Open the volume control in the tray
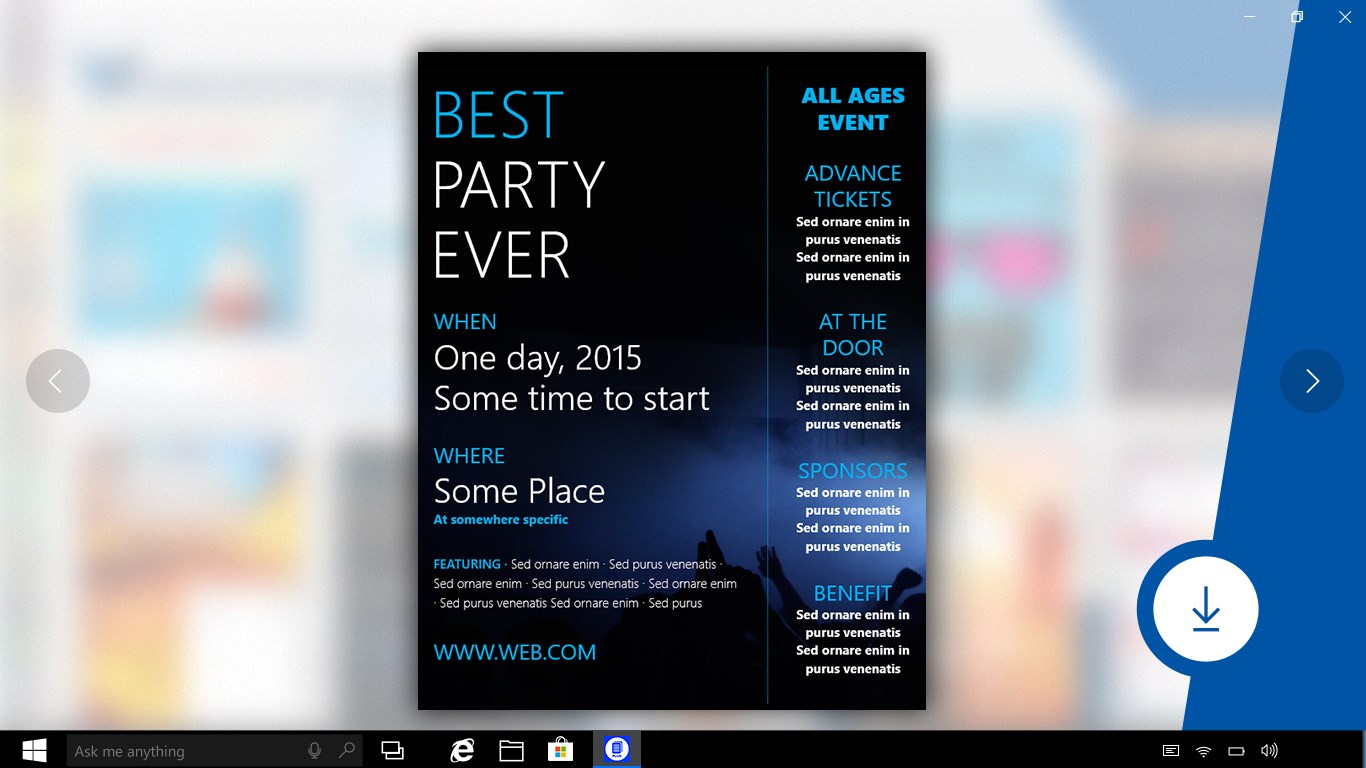This screenshot has height=768, width=1366. pos(1269,751)
